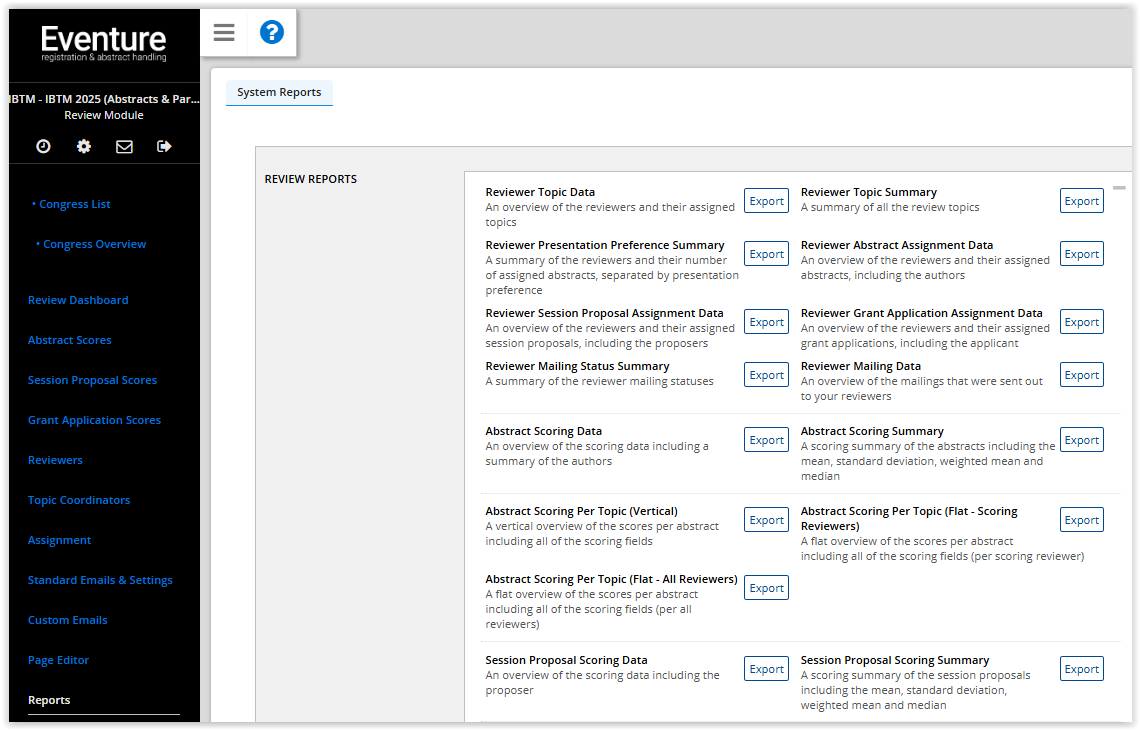Export the Reviewer Topic Summary report
Screen dimensions: 1140x730
click(1081, 200)
